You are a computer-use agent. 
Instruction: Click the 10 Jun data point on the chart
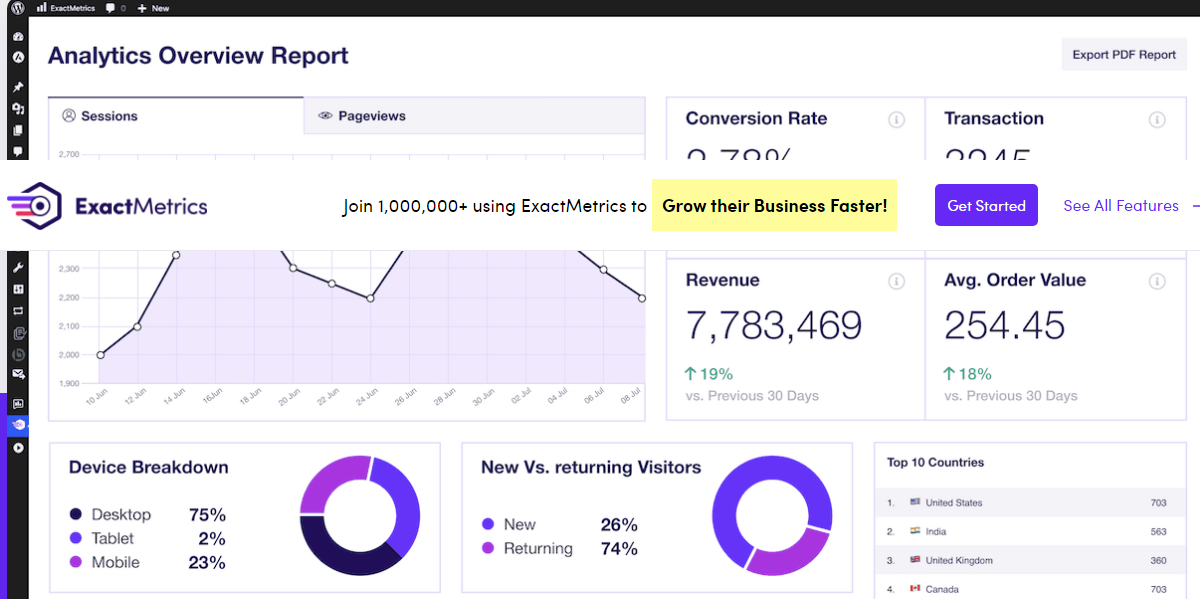[x=101, y=355]
